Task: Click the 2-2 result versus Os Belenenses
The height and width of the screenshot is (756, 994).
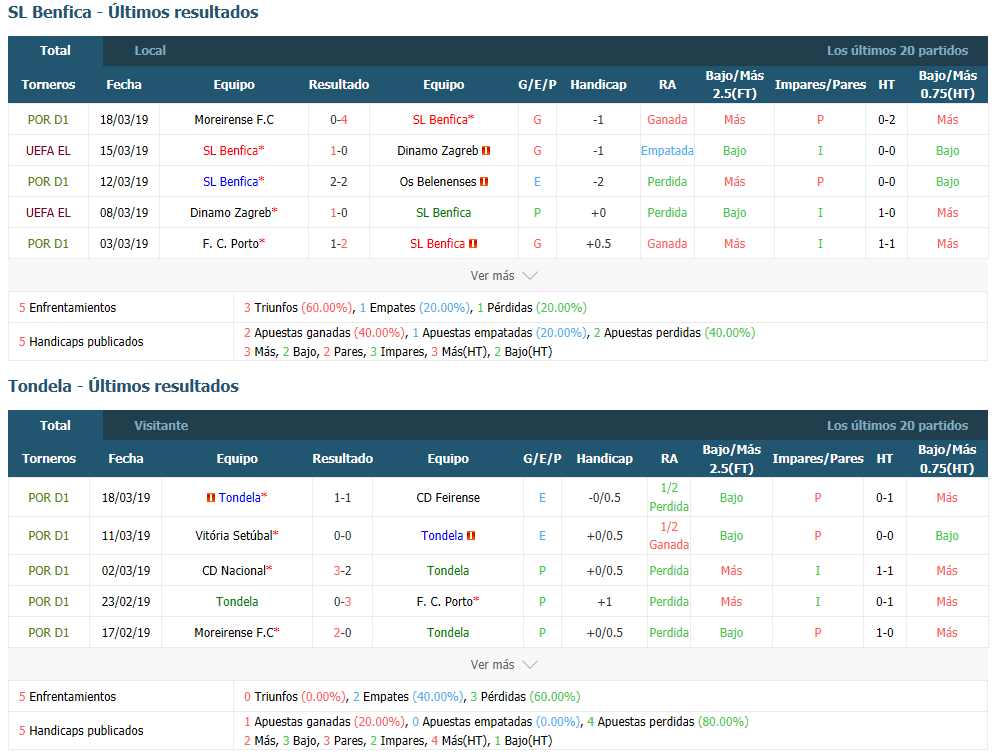Action: 339,182
